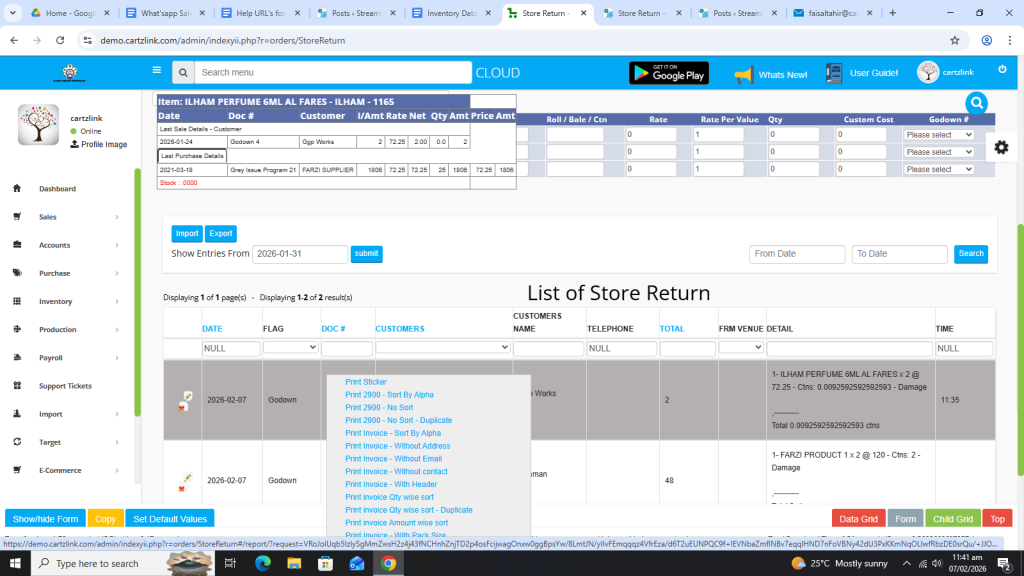Viewport: 1024px width, 576px height.
Task: Click the Edge icon in Windows taskbar
Action: point(261,564)
